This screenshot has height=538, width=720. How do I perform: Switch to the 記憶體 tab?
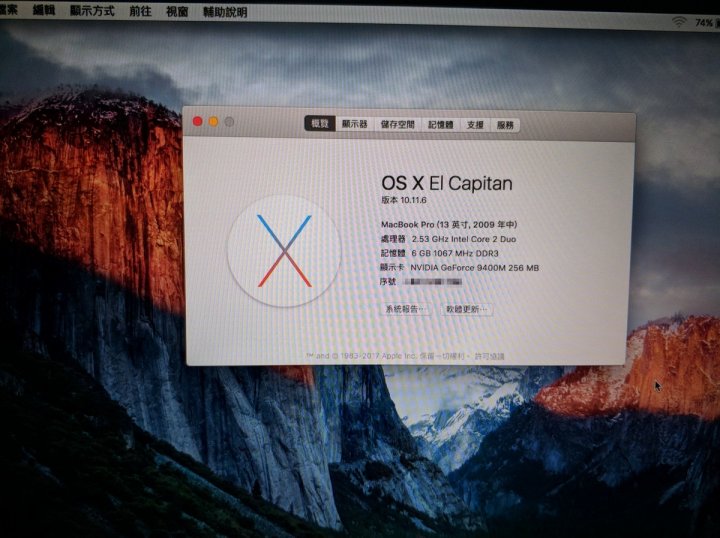(x=440, y=125)
